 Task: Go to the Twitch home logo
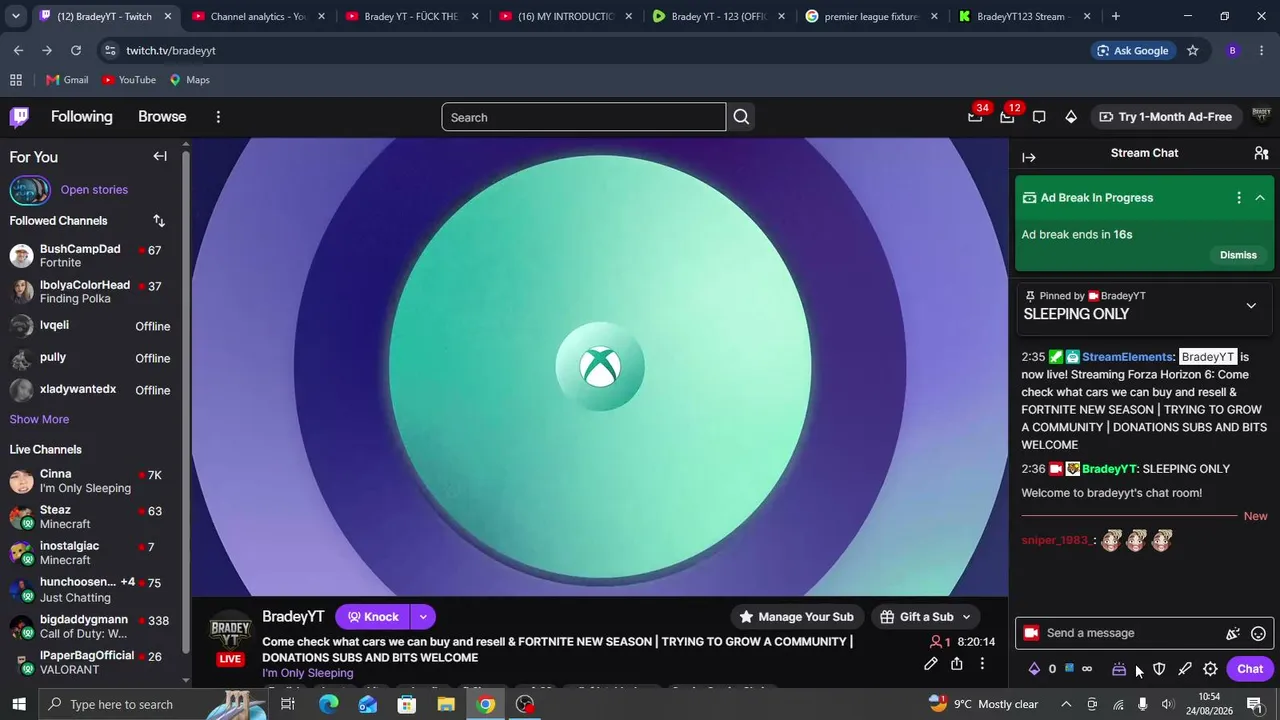(x=19, y=117)
